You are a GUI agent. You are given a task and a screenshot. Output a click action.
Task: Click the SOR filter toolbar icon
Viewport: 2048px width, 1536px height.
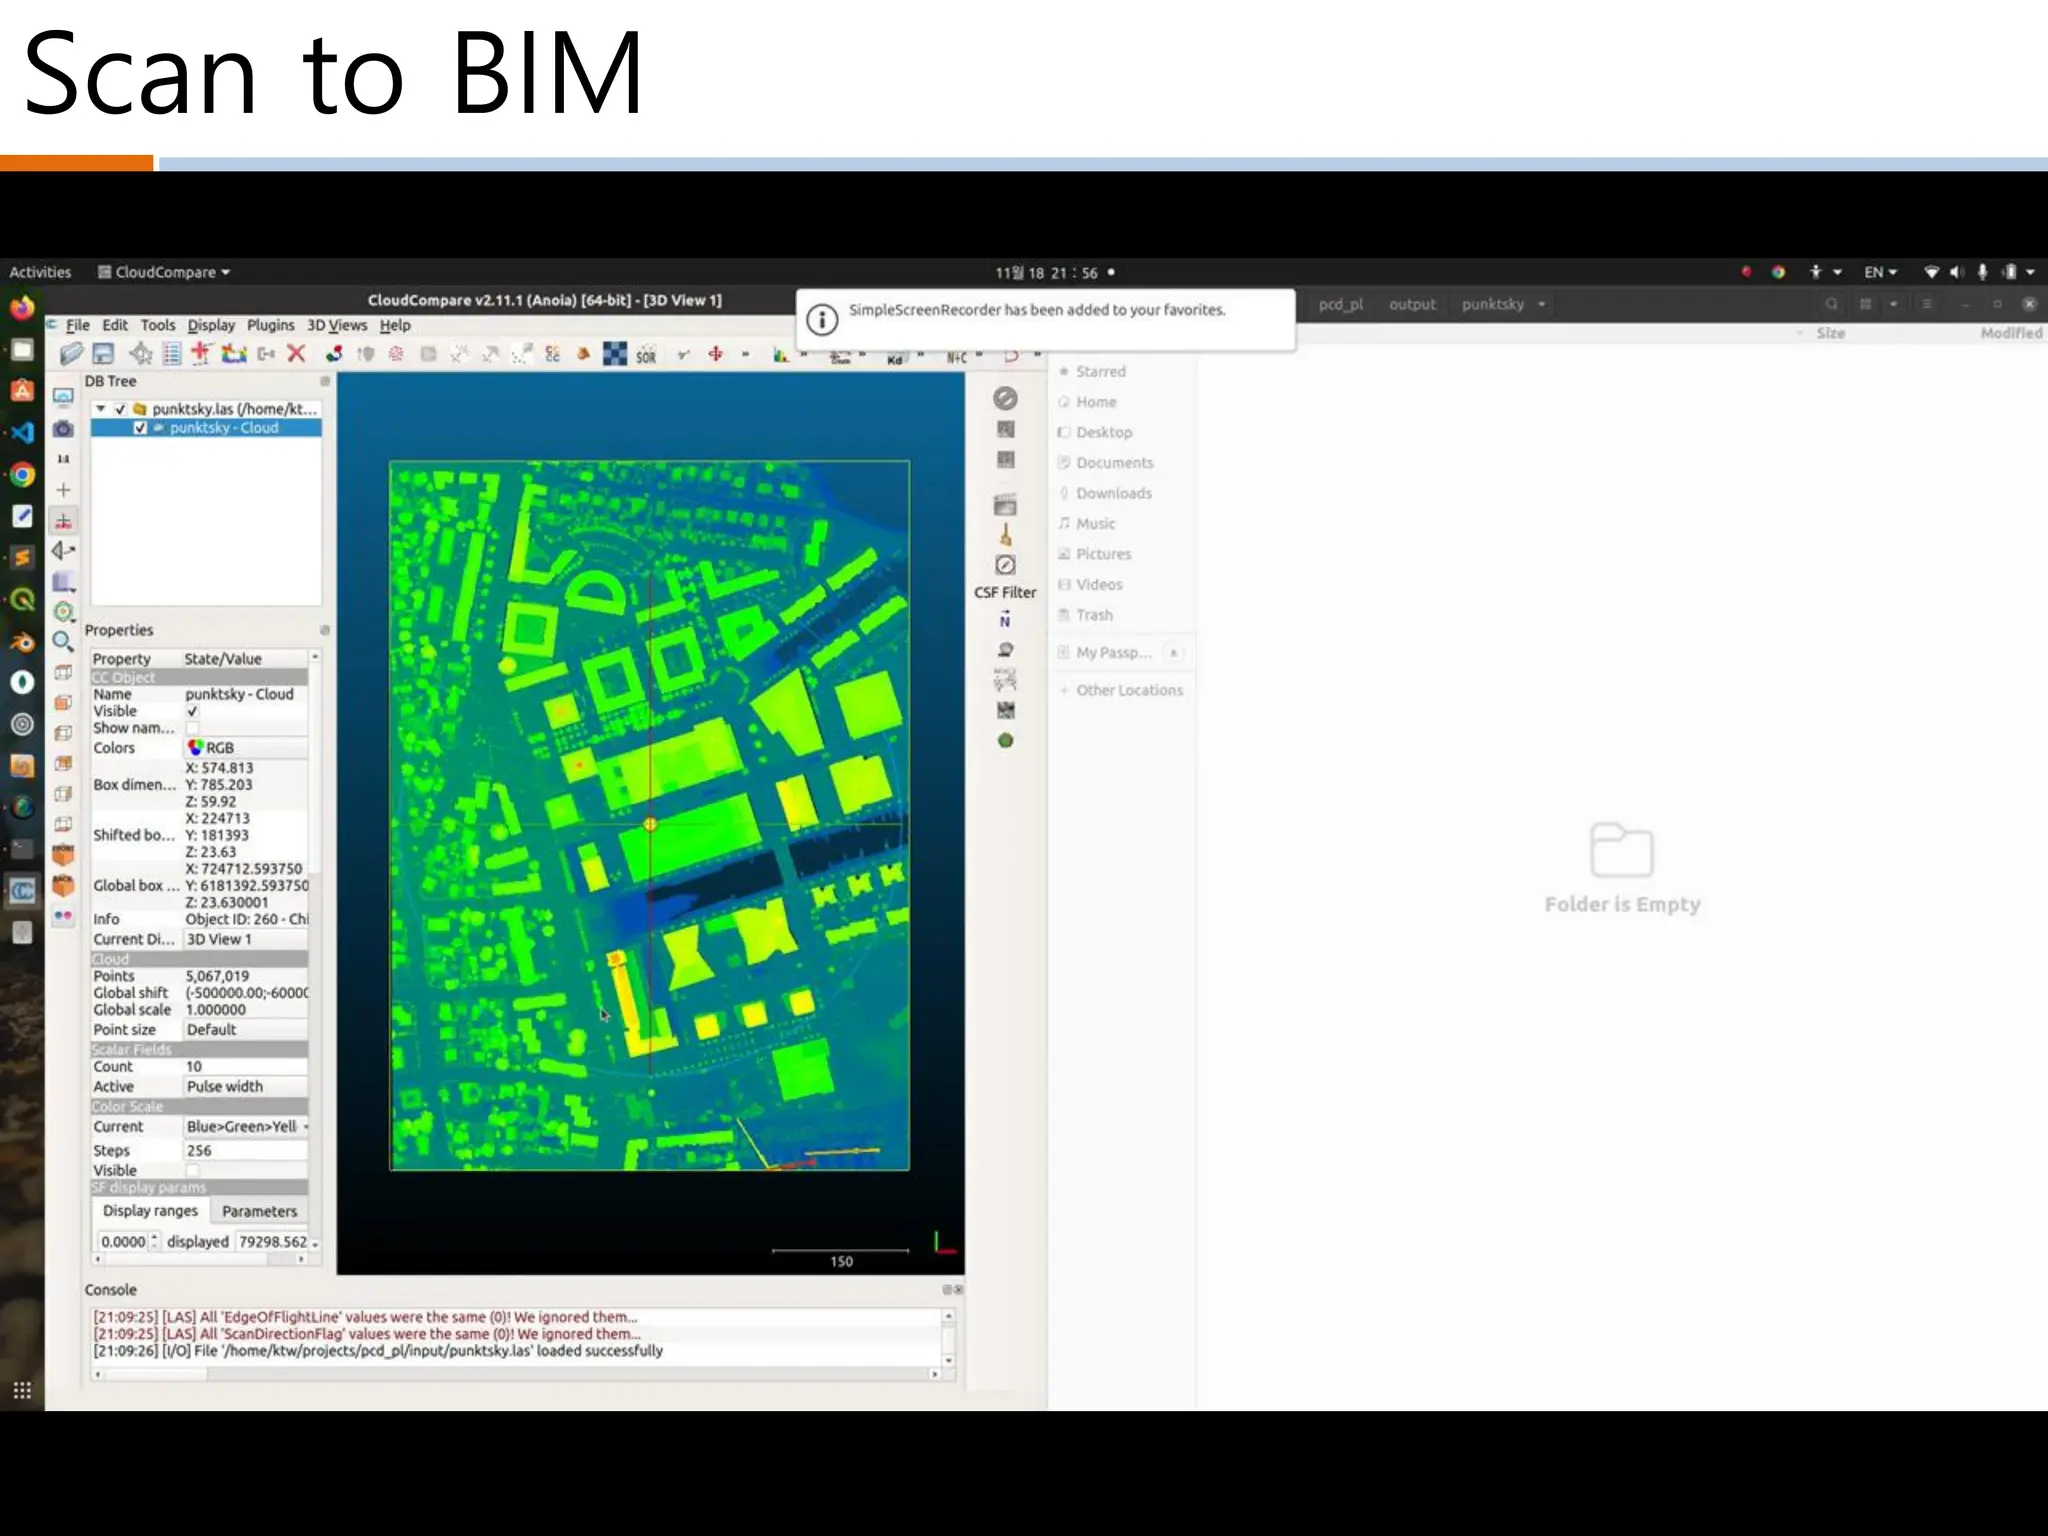click(646, 355)
